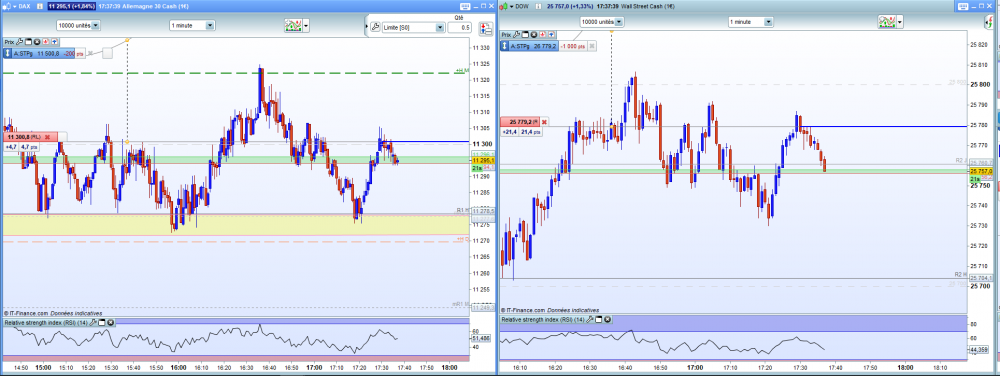Click DAX Relative strength index (RSI) label

(46, 322)
